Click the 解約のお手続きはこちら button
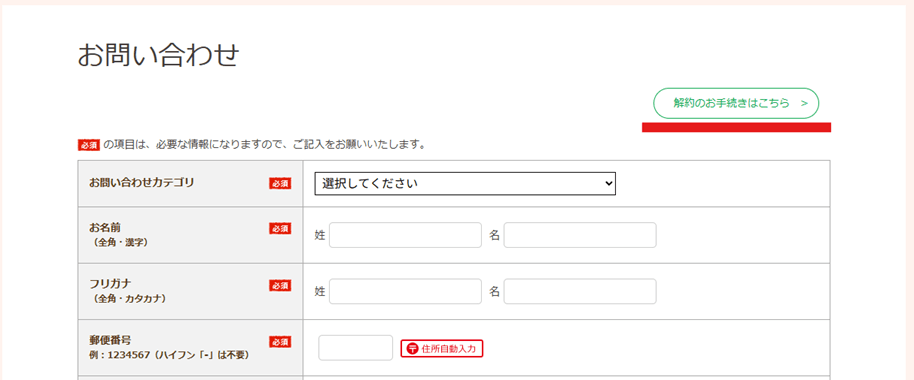The image size is (914, 380). (x=736, y=104)
